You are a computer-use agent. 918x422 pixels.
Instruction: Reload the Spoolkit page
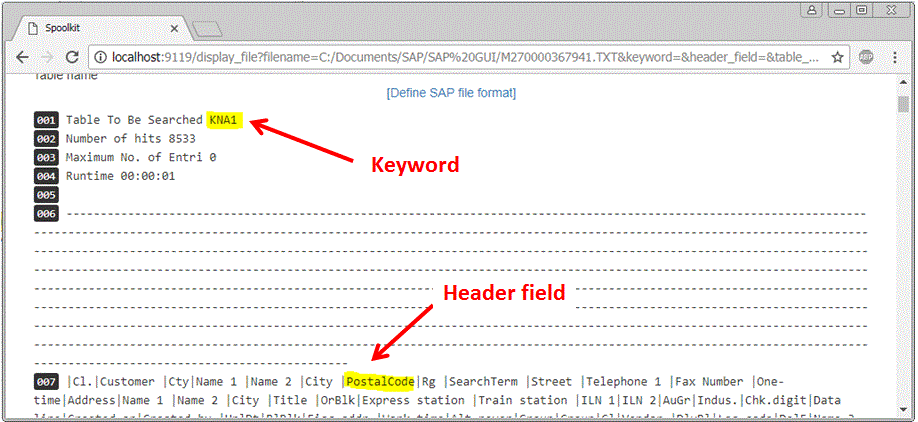72,57
